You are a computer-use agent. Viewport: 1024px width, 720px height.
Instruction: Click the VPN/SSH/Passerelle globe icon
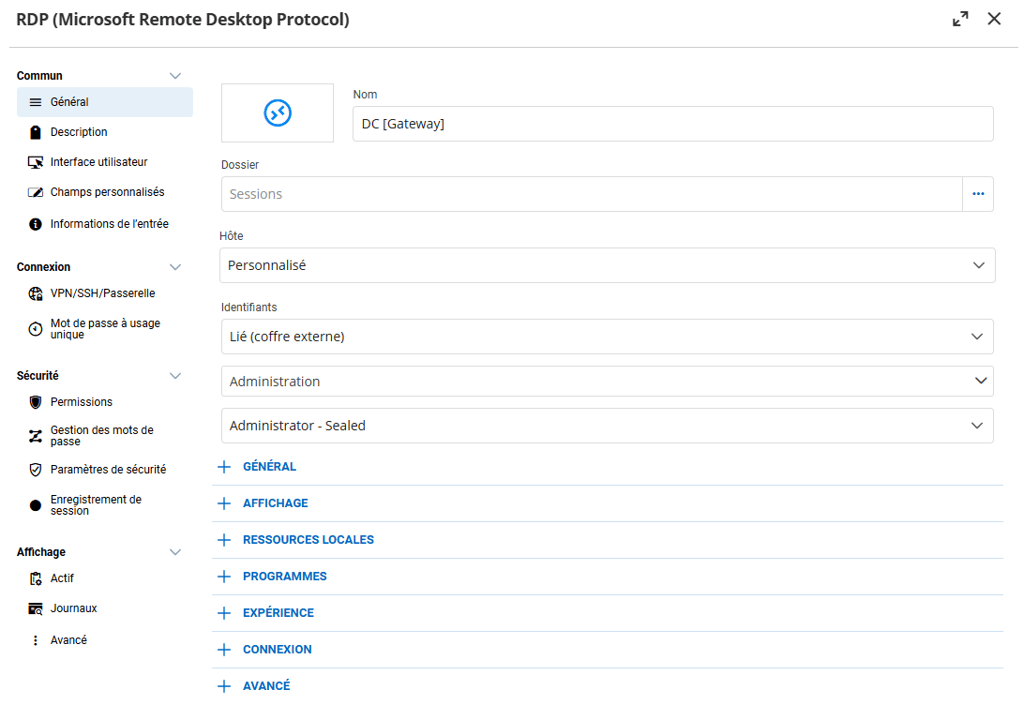[x=35, y=294]
